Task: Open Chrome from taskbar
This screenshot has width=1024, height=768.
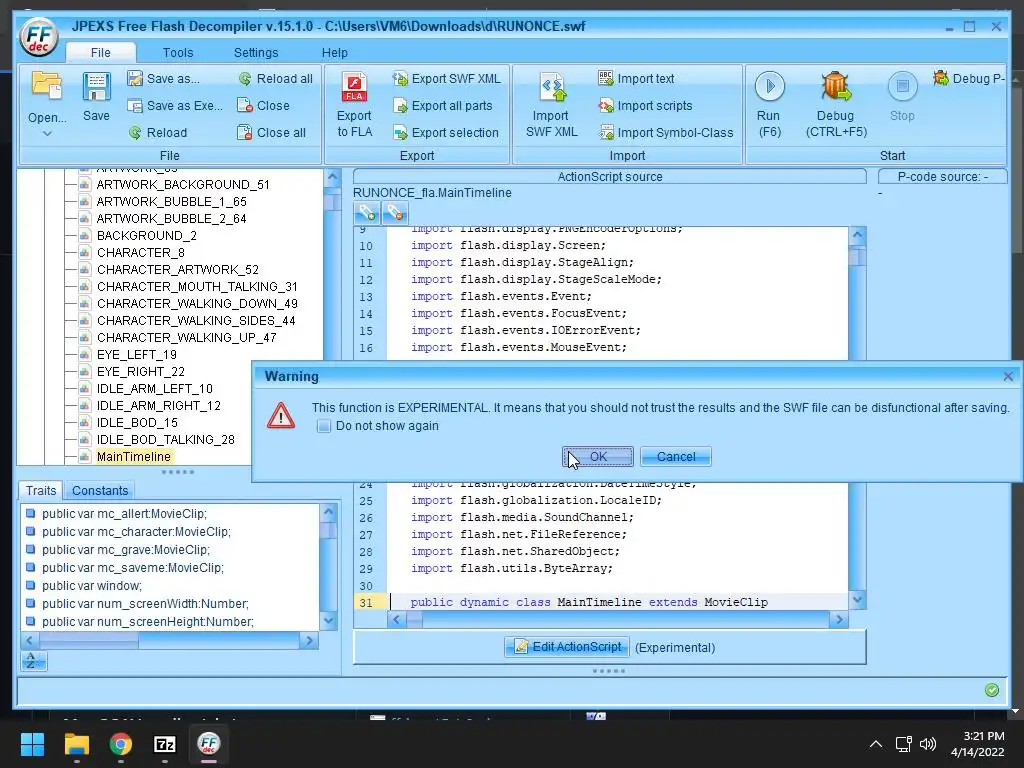Action: (x=121, y=744)
